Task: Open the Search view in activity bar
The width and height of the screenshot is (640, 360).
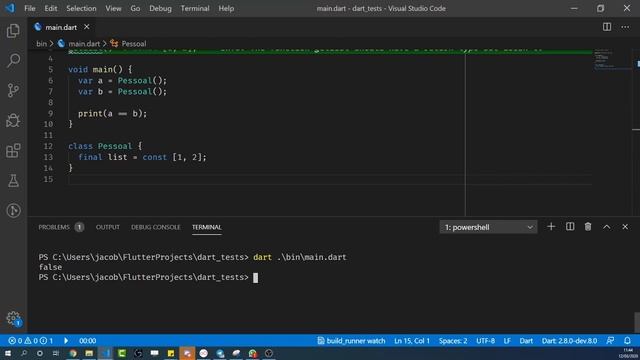Action: pos(13,60)
